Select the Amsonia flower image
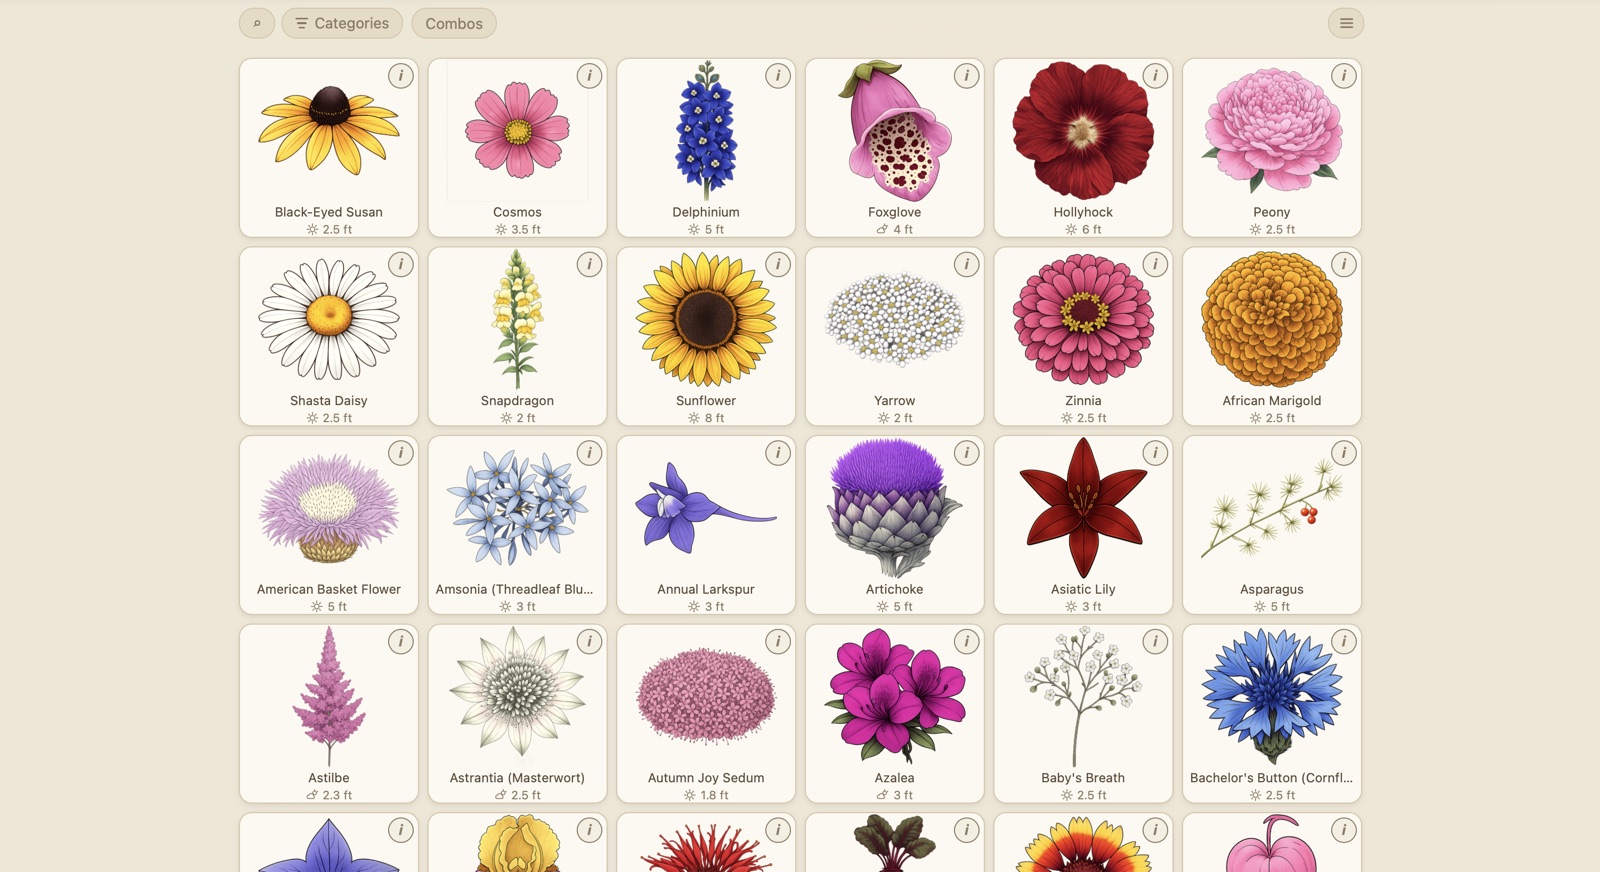The height and width of the screenshot is (872, 1600). (x=517, y=508)
